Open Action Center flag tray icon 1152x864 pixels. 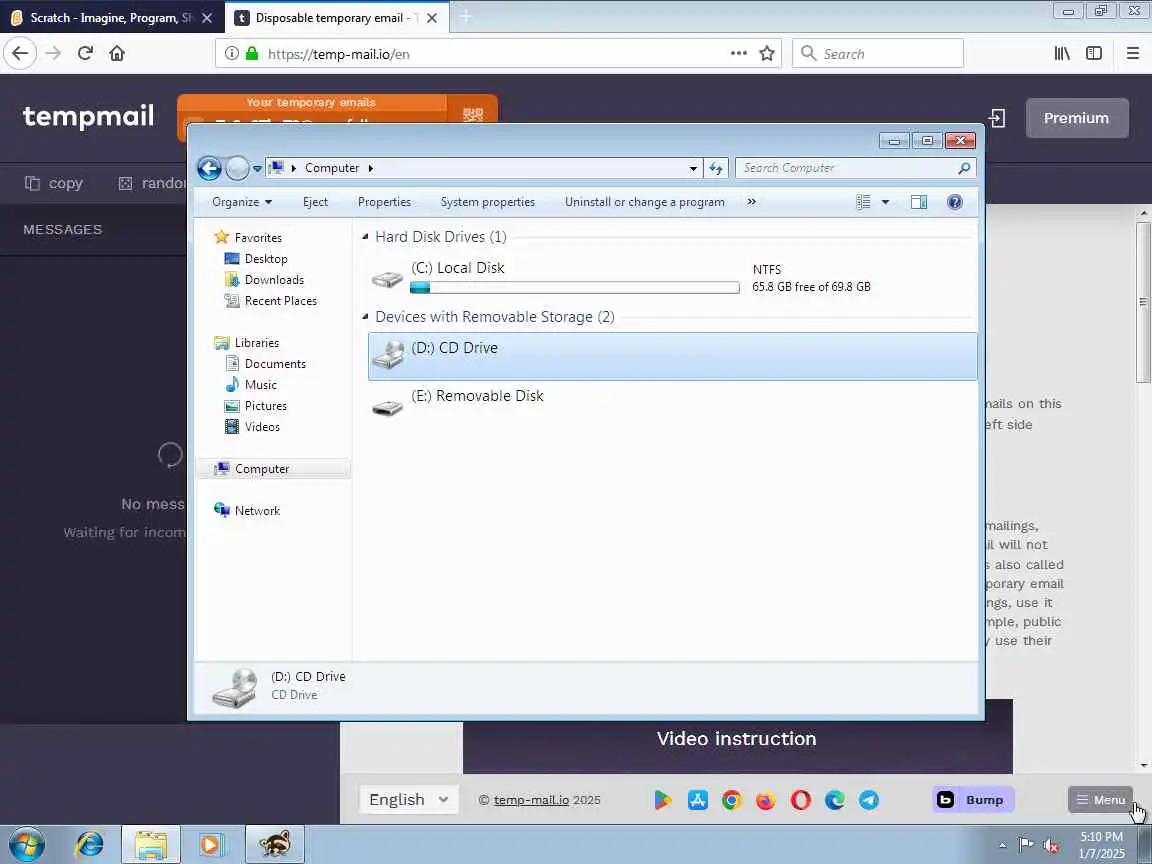click(x=1026, y=845)
